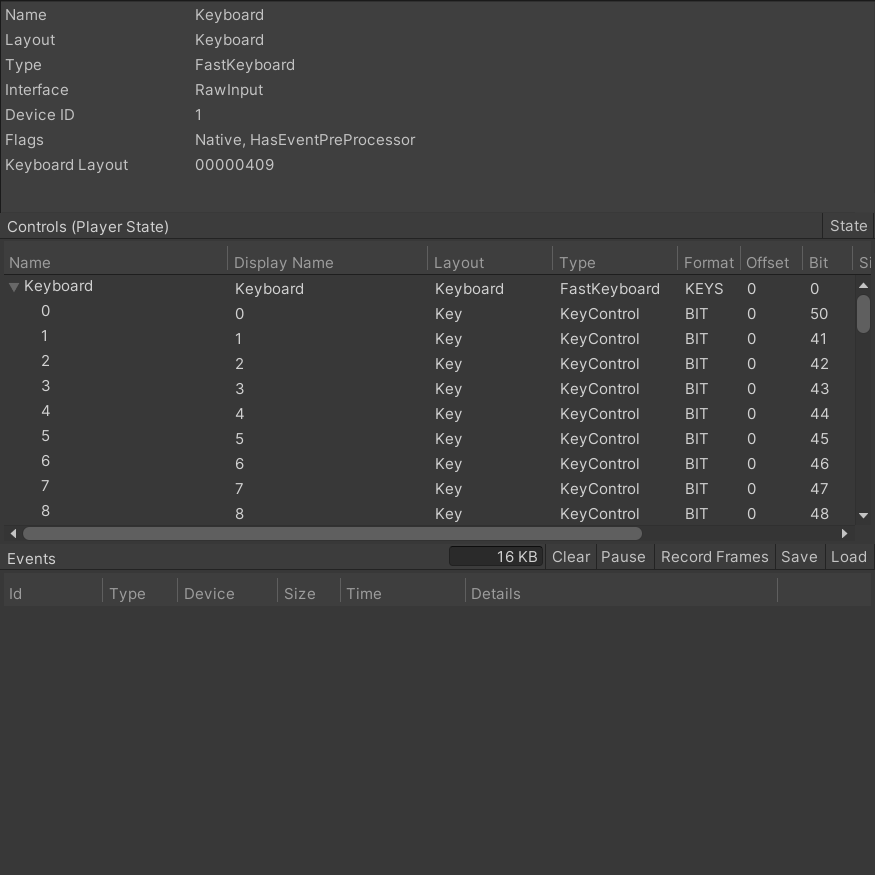The height and width of the screenshot is (875, 875).
Task: Click the FastKeyboard type cell in Keyboard row
Action: 609,289
